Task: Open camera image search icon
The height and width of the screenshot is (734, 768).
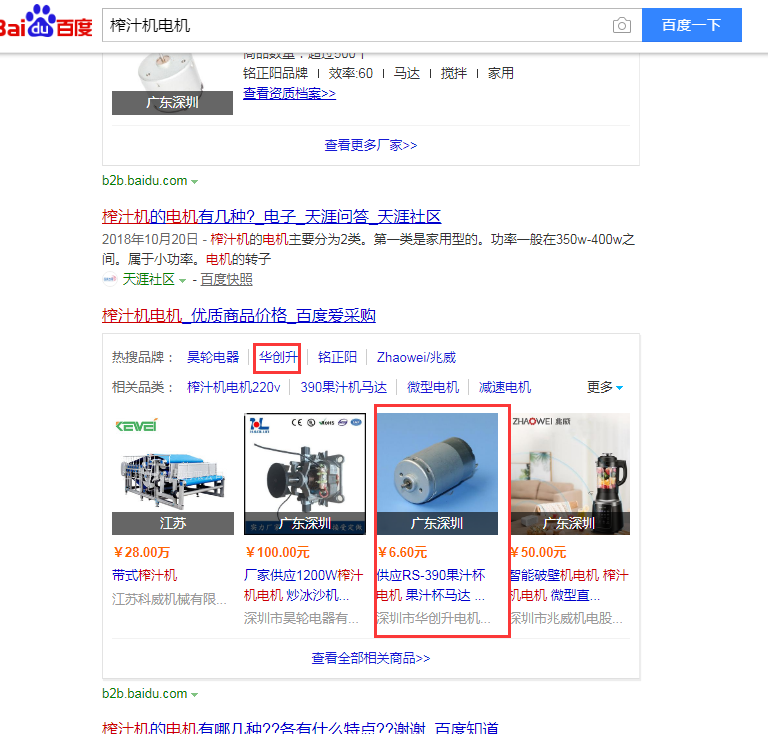Action: 622,25
